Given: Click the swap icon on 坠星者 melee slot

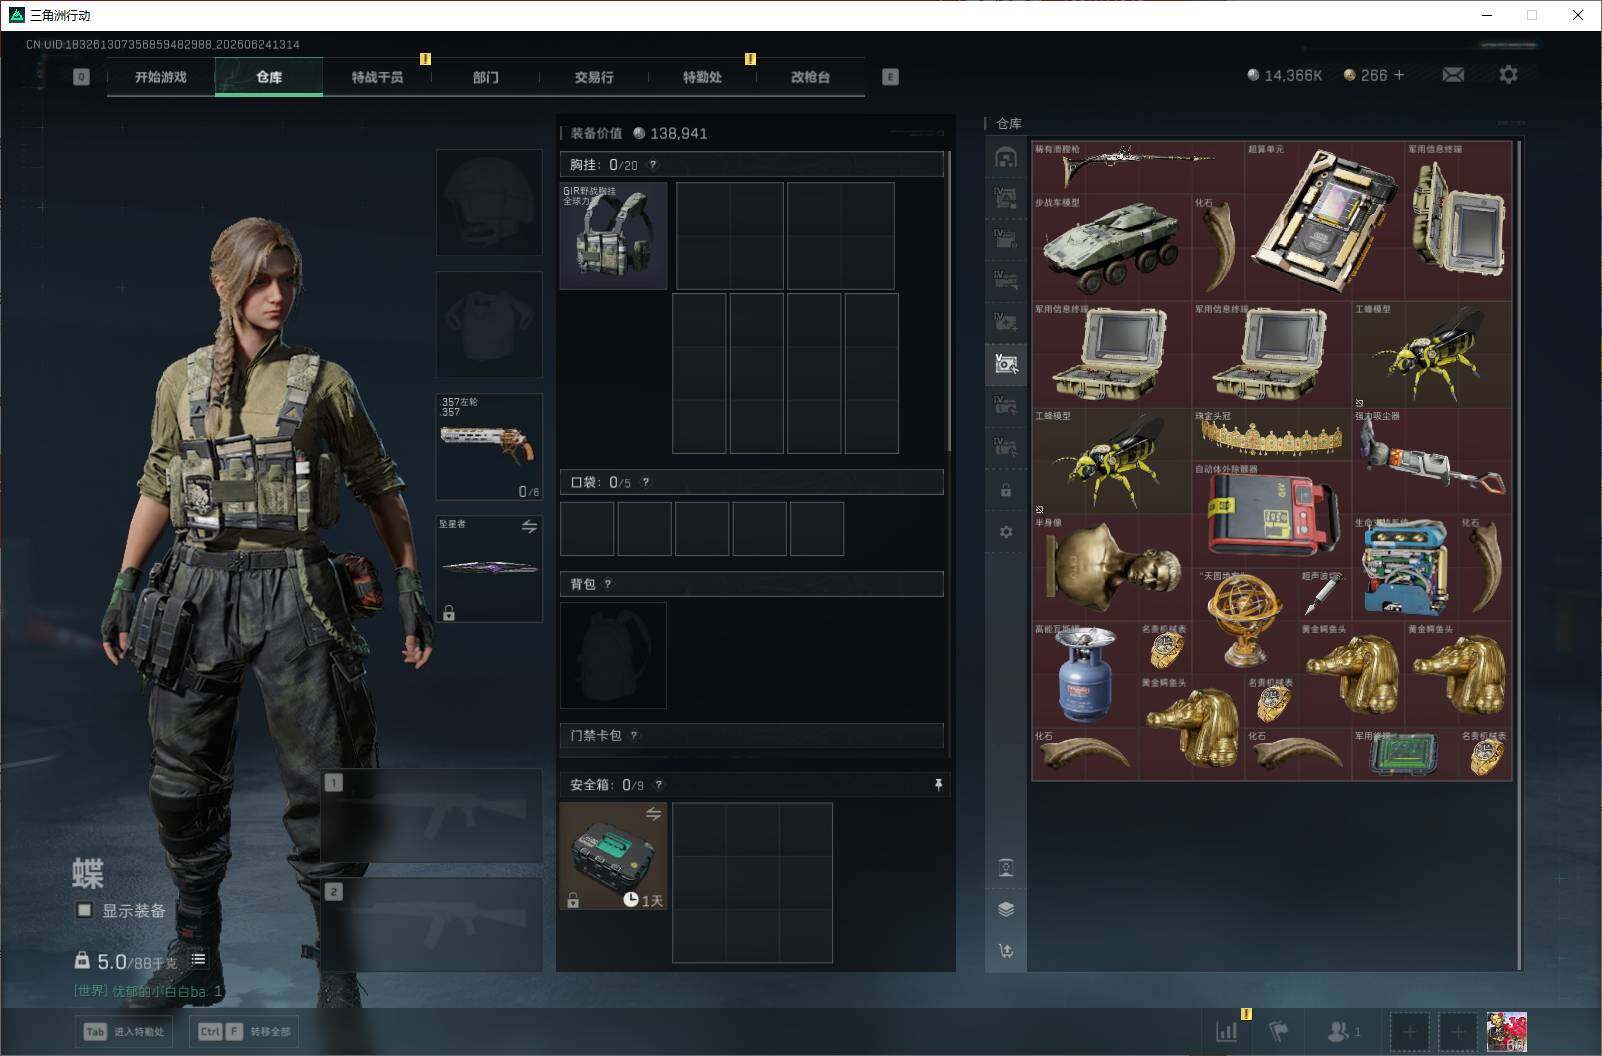Looking at the screenshot, I should pyautogui.click(x=529, y=527).
